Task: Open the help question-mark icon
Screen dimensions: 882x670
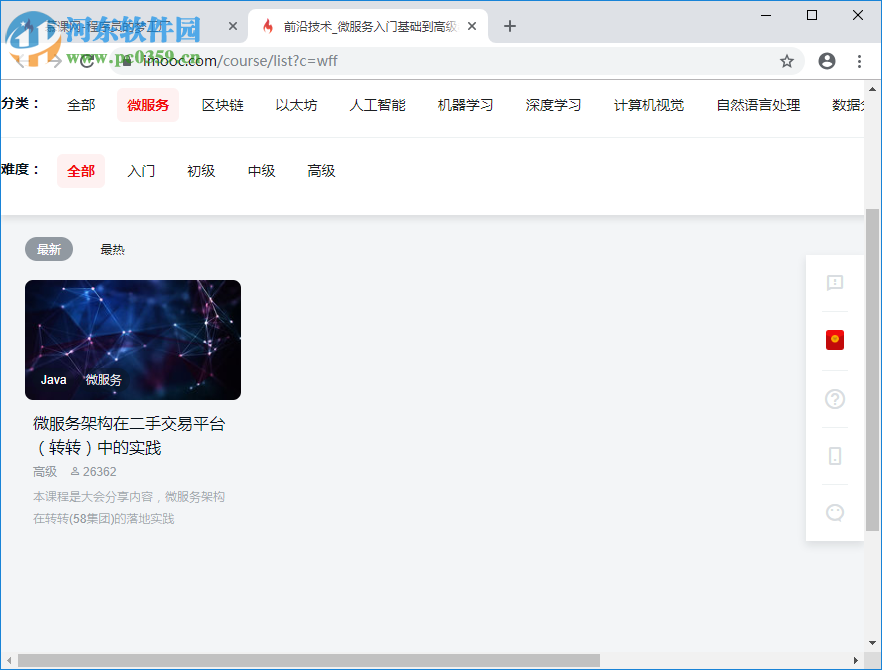Action: [834, 399]
